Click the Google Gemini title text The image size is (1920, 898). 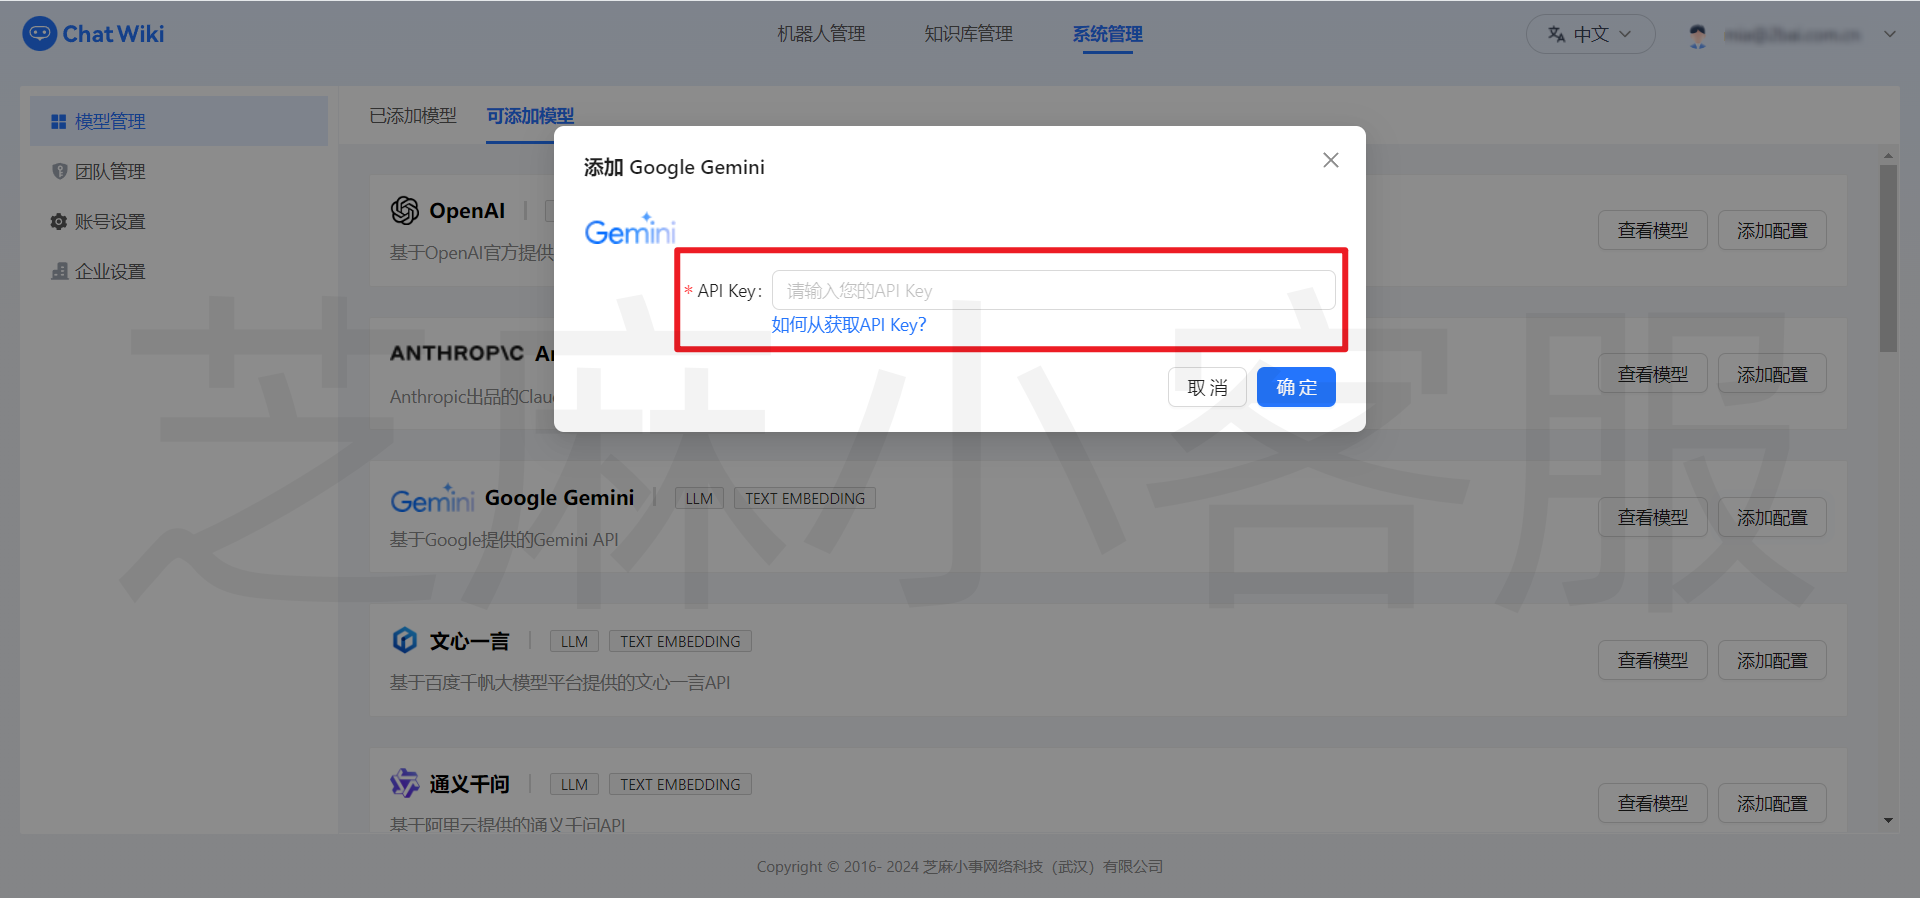pos(559,498)
